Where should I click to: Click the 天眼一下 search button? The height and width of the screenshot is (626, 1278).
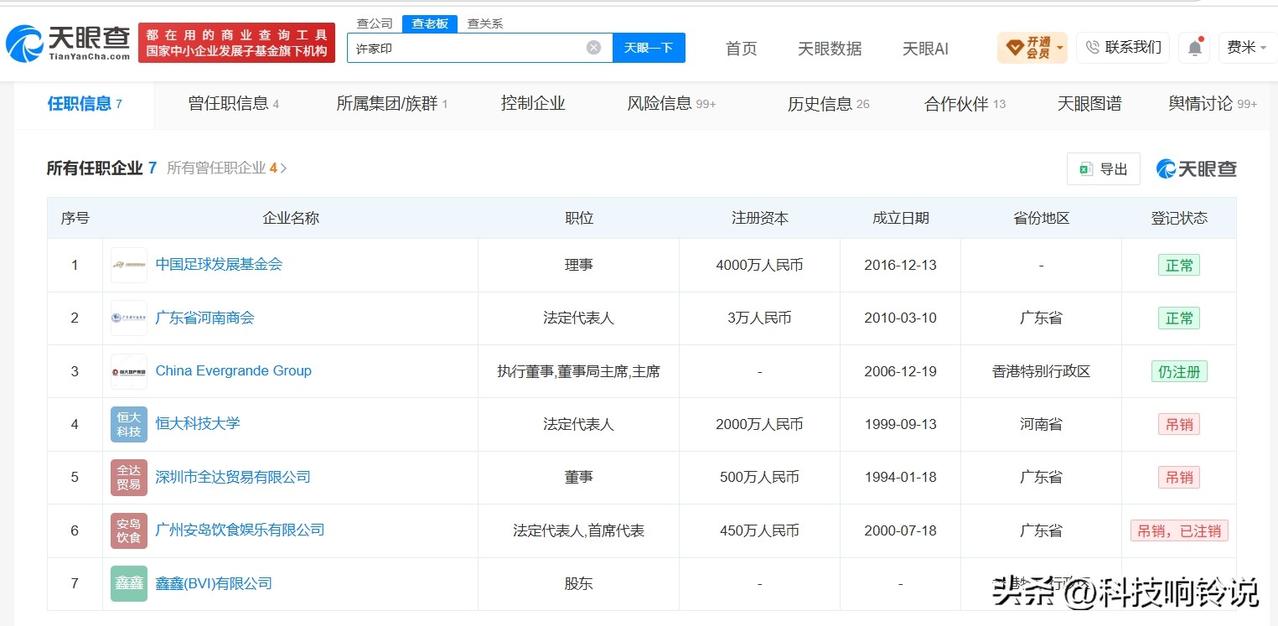pos(648,47)
